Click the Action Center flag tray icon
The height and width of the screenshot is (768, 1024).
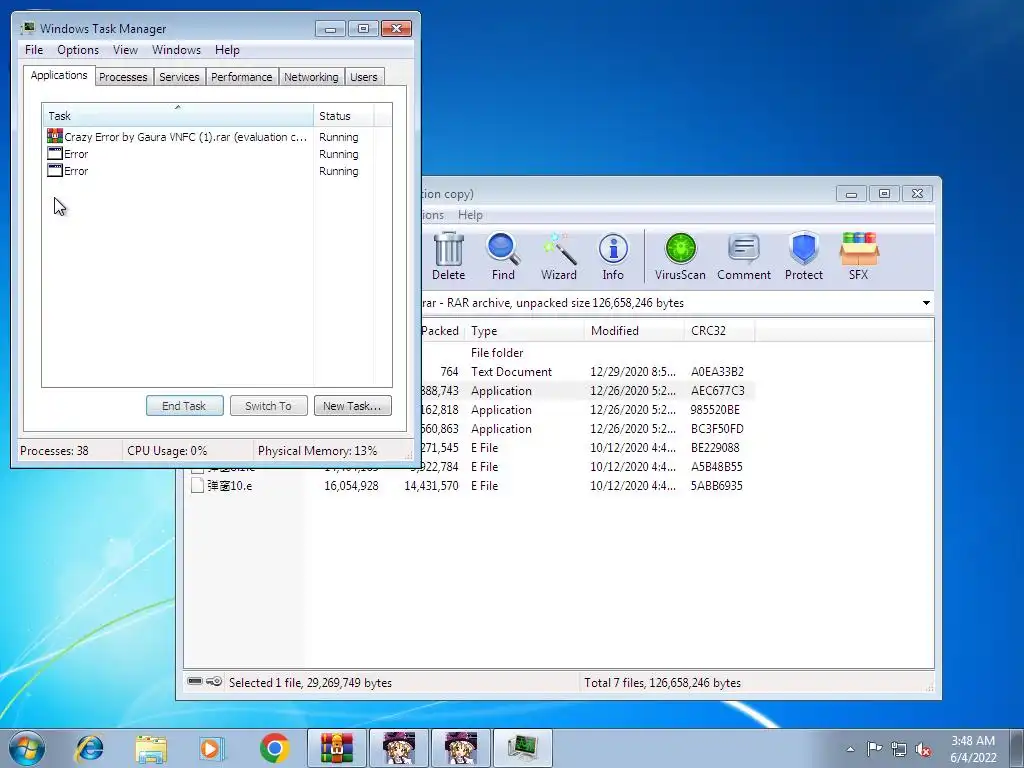pos(874,748)
